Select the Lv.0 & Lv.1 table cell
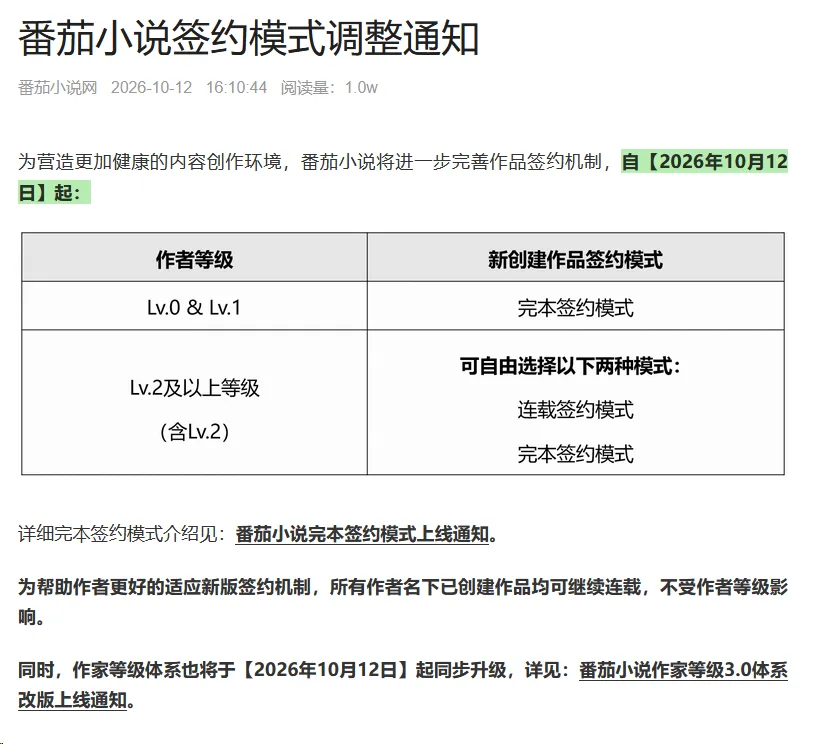Screen dimensions: 814x744 pyautogui.click(x=194, y=307)
